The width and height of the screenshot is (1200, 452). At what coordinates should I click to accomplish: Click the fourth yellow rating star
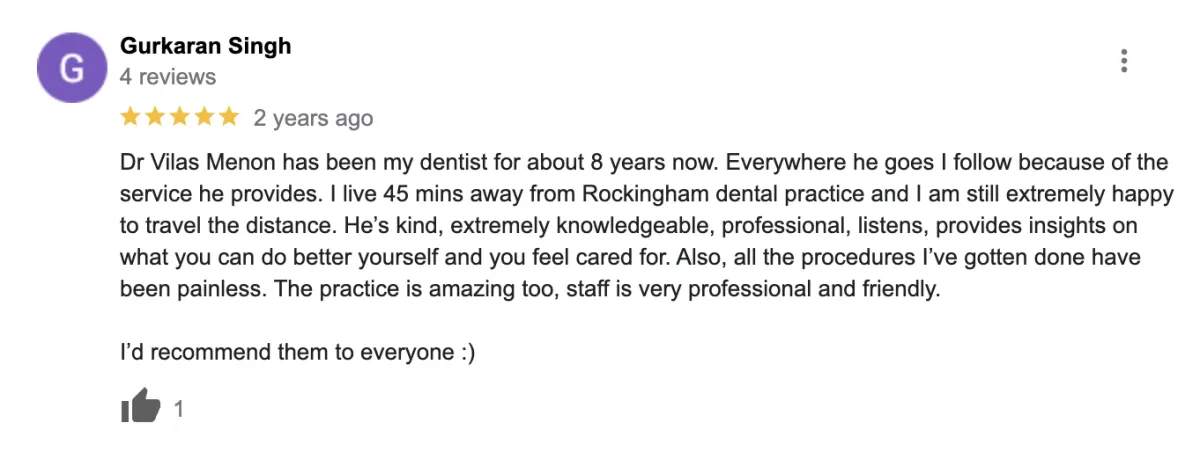tap(204, 117)
